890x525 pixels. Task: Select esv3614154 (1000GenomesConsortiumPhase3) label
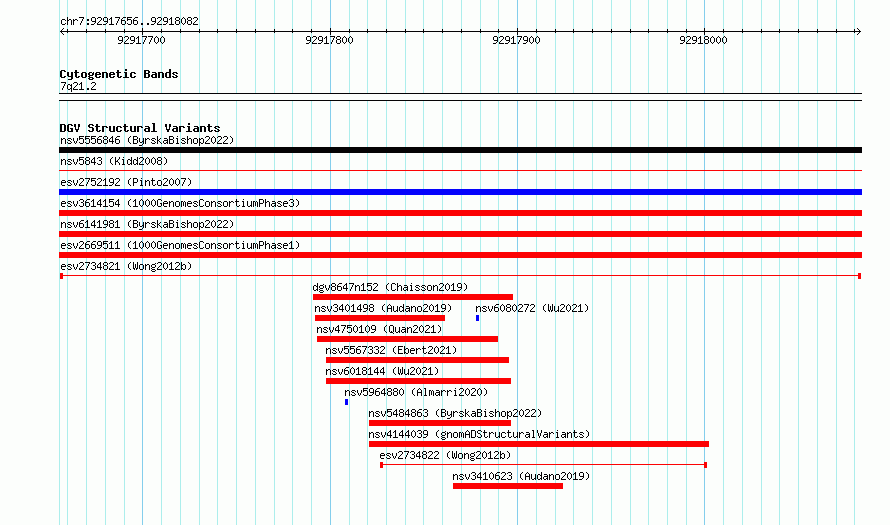point(180,203)
